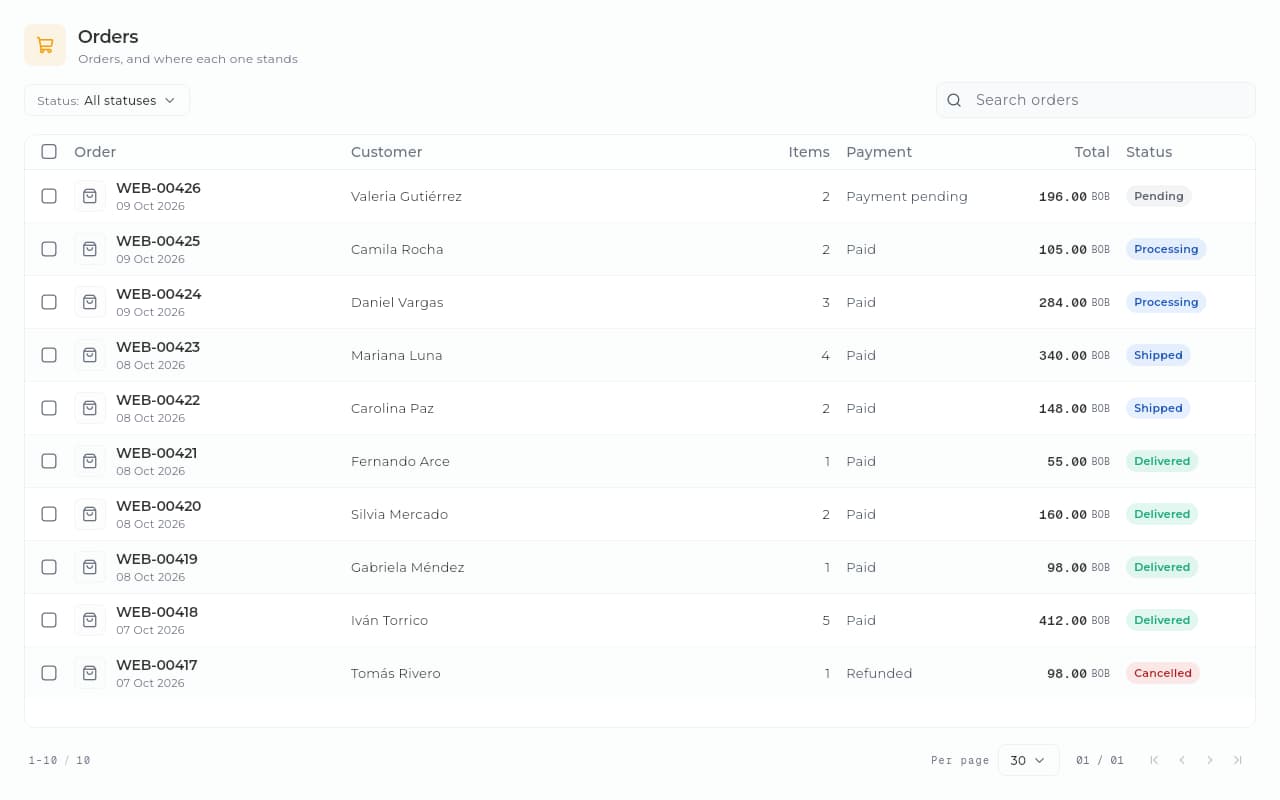Click the magnifier icon in search box

[954, 100]
